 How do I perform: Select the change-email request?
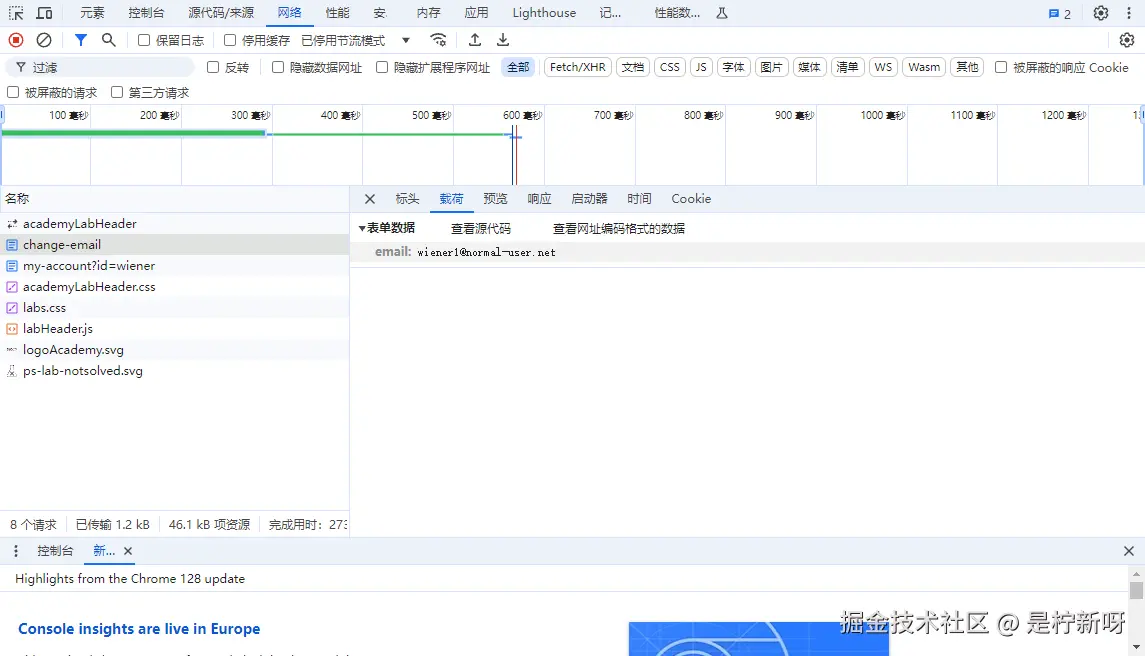point(175,245)
